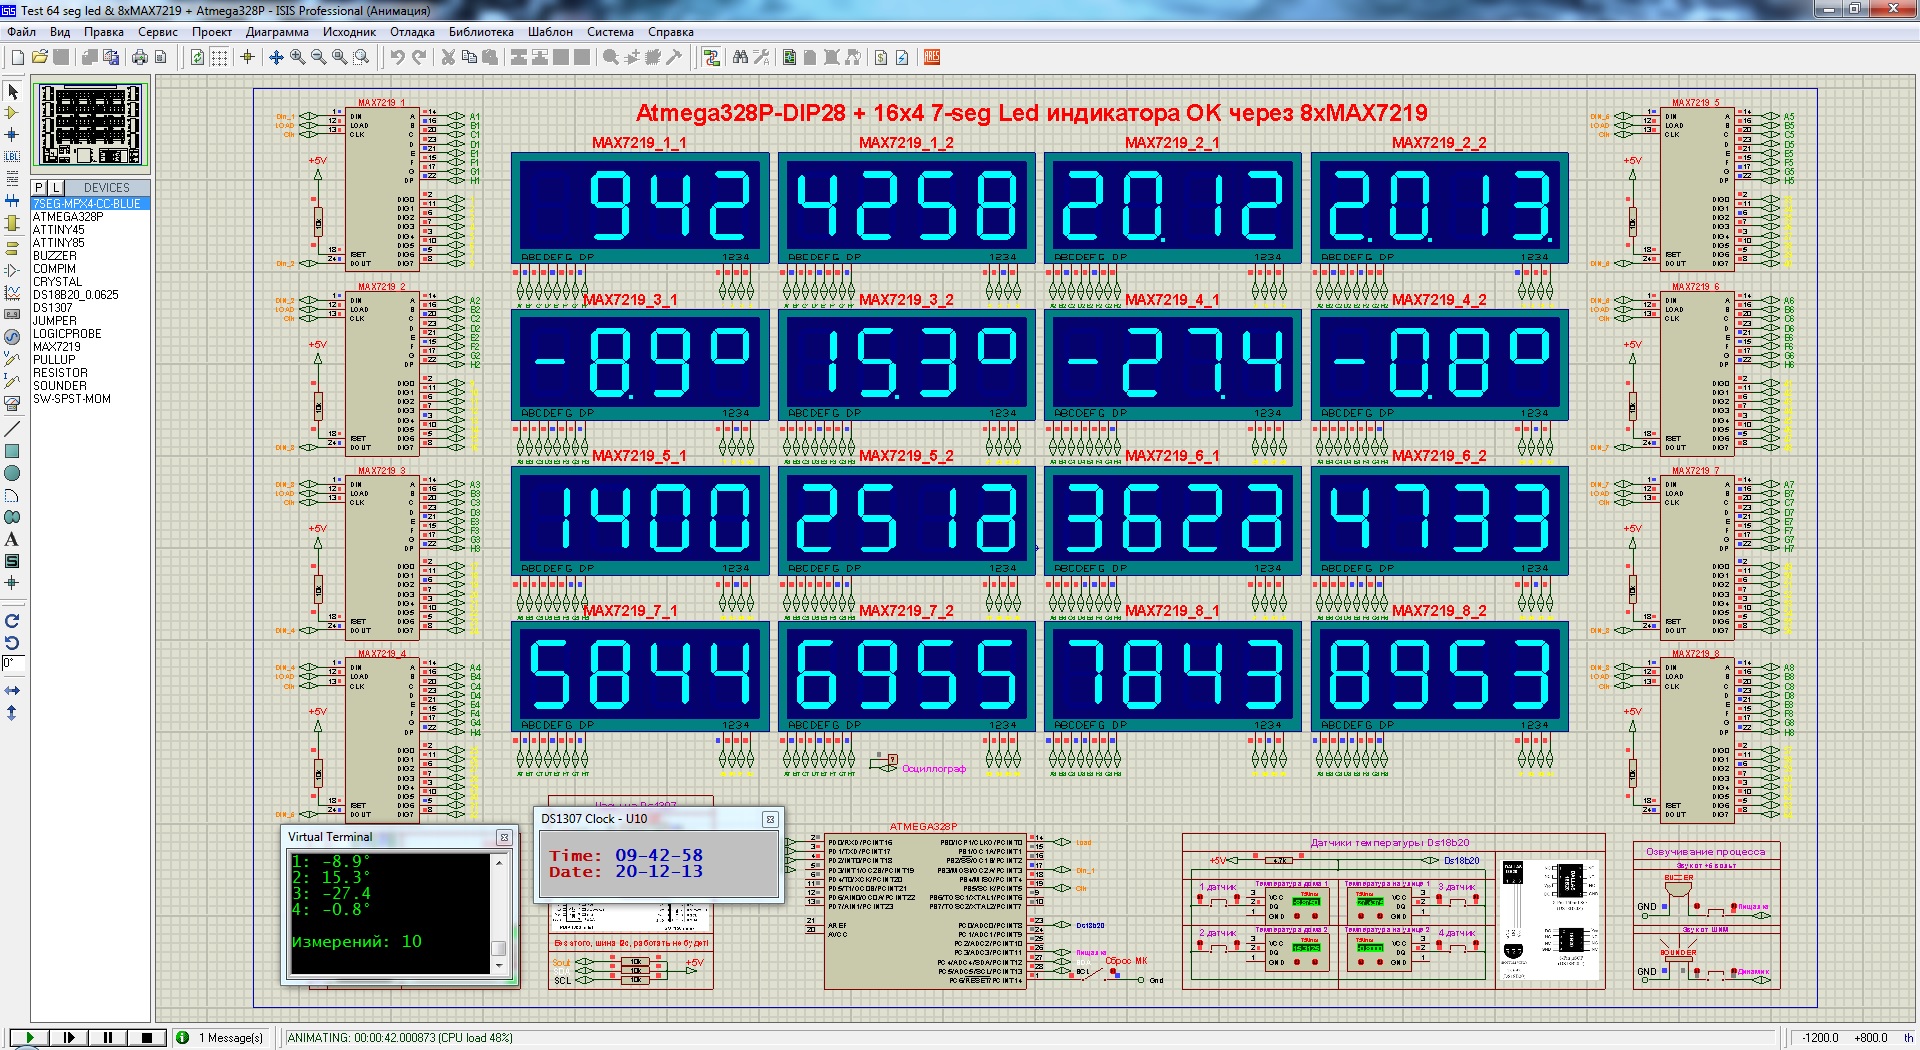
Task: Close the DS1307 Clock popup
Action: (770, 819)
